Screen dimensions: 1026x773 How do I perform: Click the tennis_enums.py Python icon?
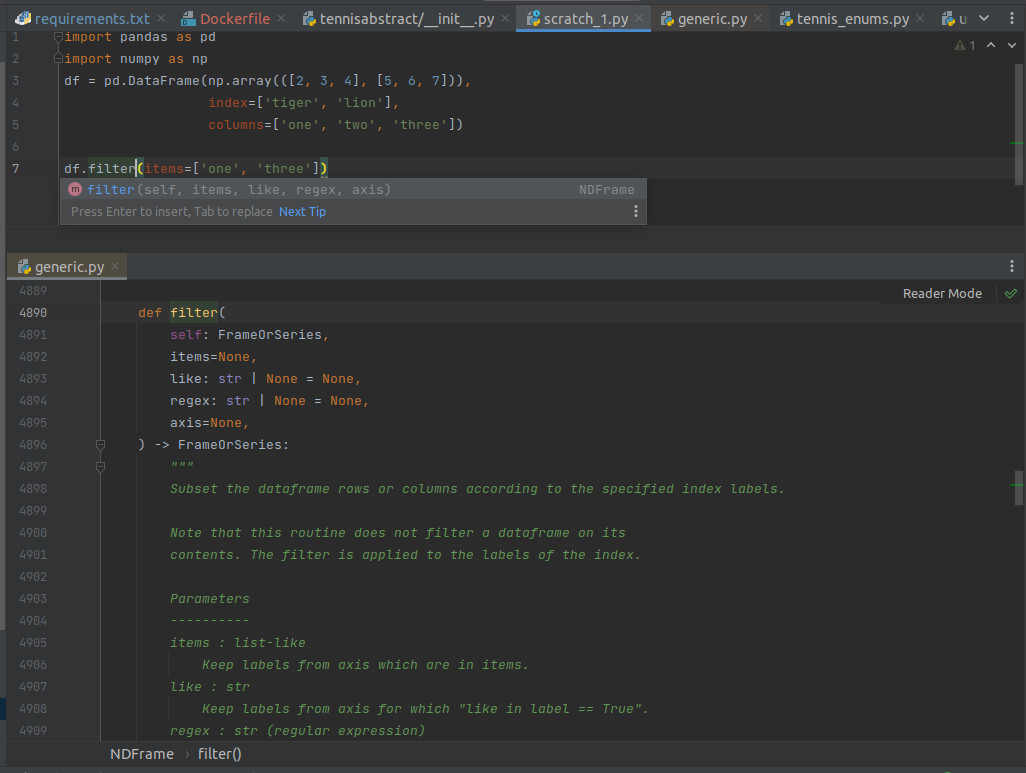click(787, 18)
